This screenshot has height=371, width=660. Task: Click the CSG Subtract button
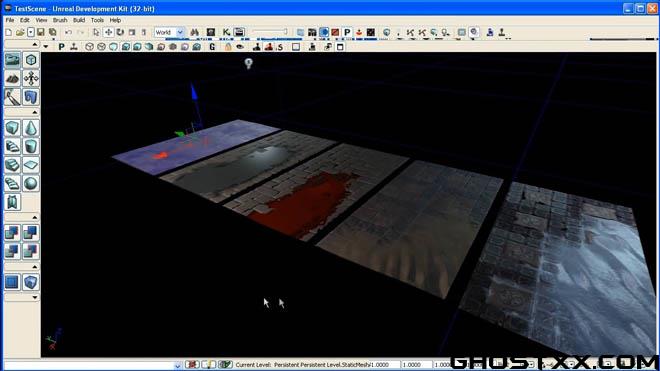[x=31, y=233]
